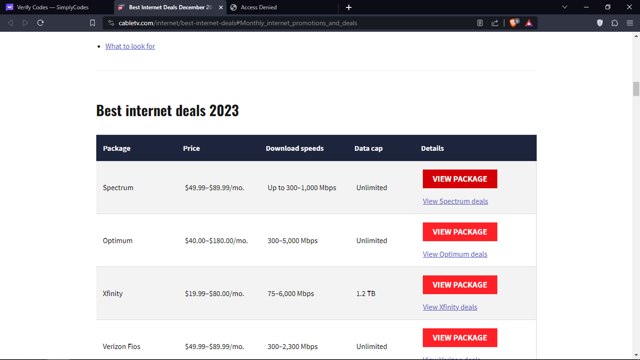
Task: Click the Data cap column header
Action: [369, 148]
